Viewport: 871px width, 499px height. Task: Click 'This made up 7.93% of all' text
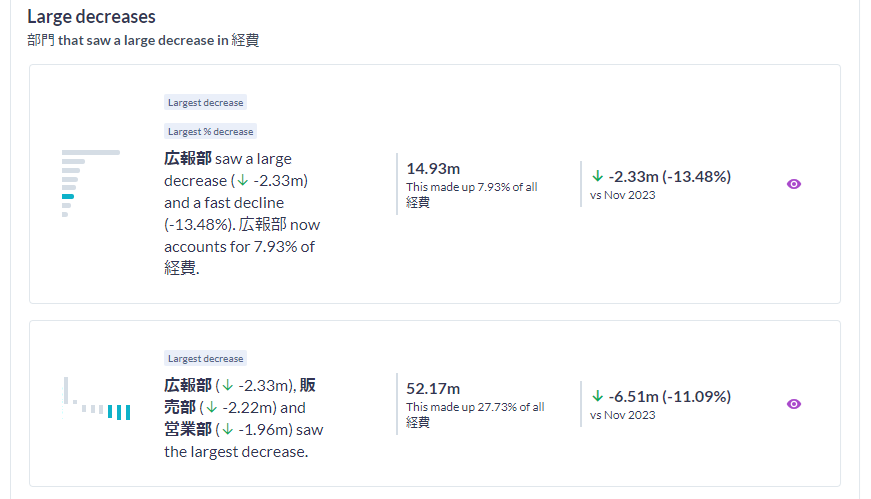[472, 187]
